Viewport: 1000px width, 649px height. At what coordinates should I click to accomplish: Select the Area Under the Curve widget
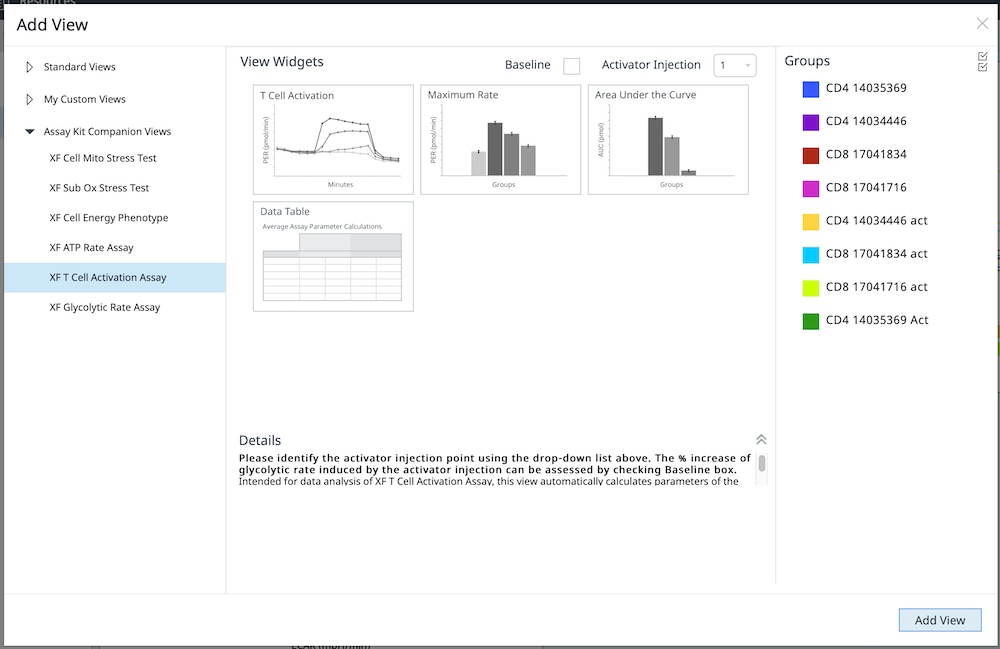668,140
